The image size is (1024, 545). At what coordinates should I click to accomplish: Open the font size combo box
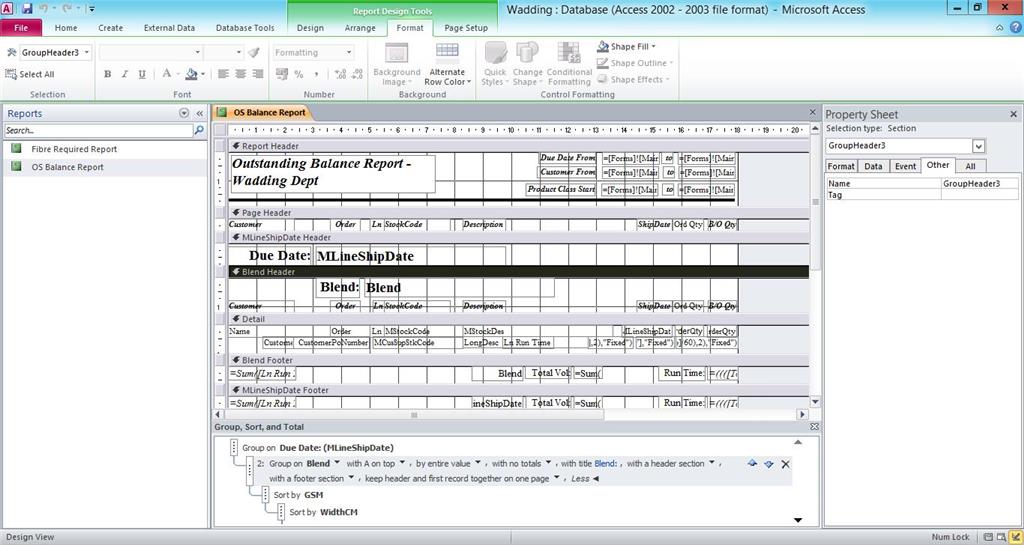223,53
